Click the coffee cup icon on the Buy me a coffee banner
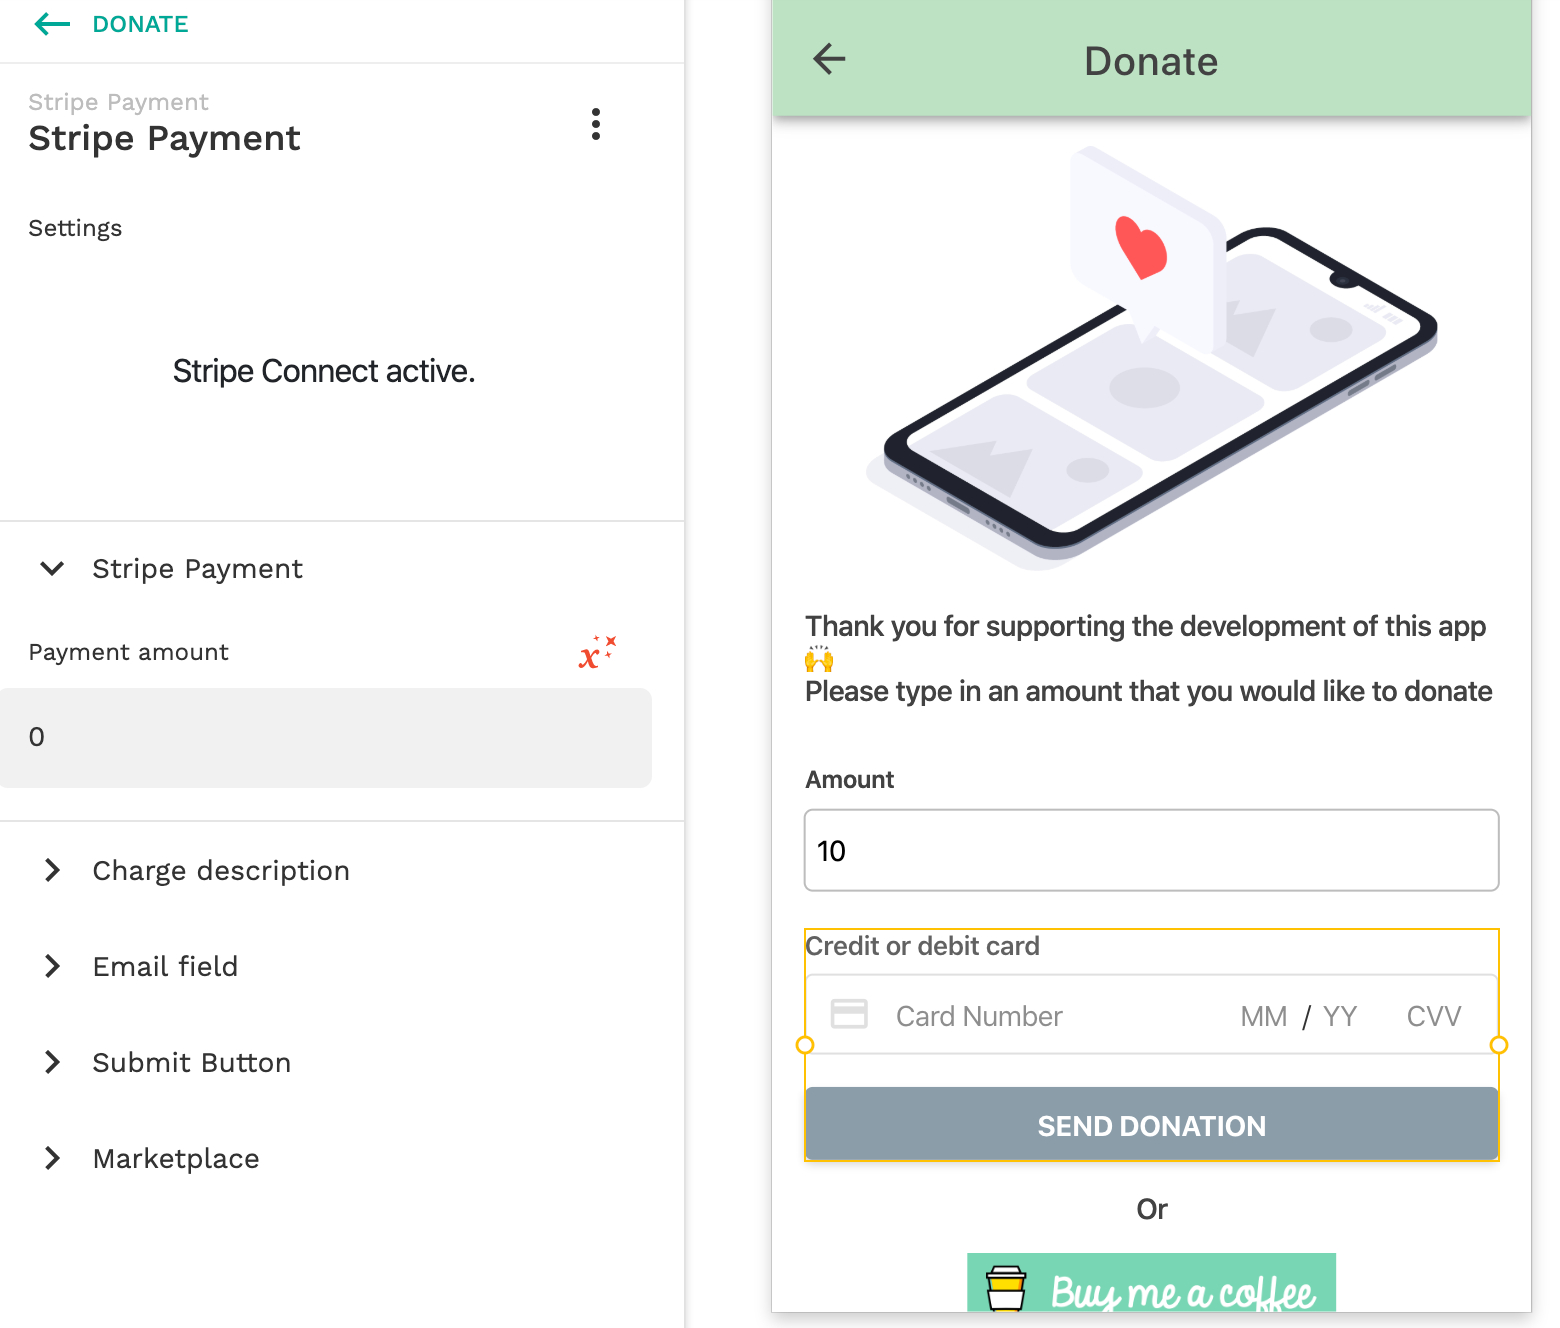The image size is (1560, 1328). pos(1006,1289)
